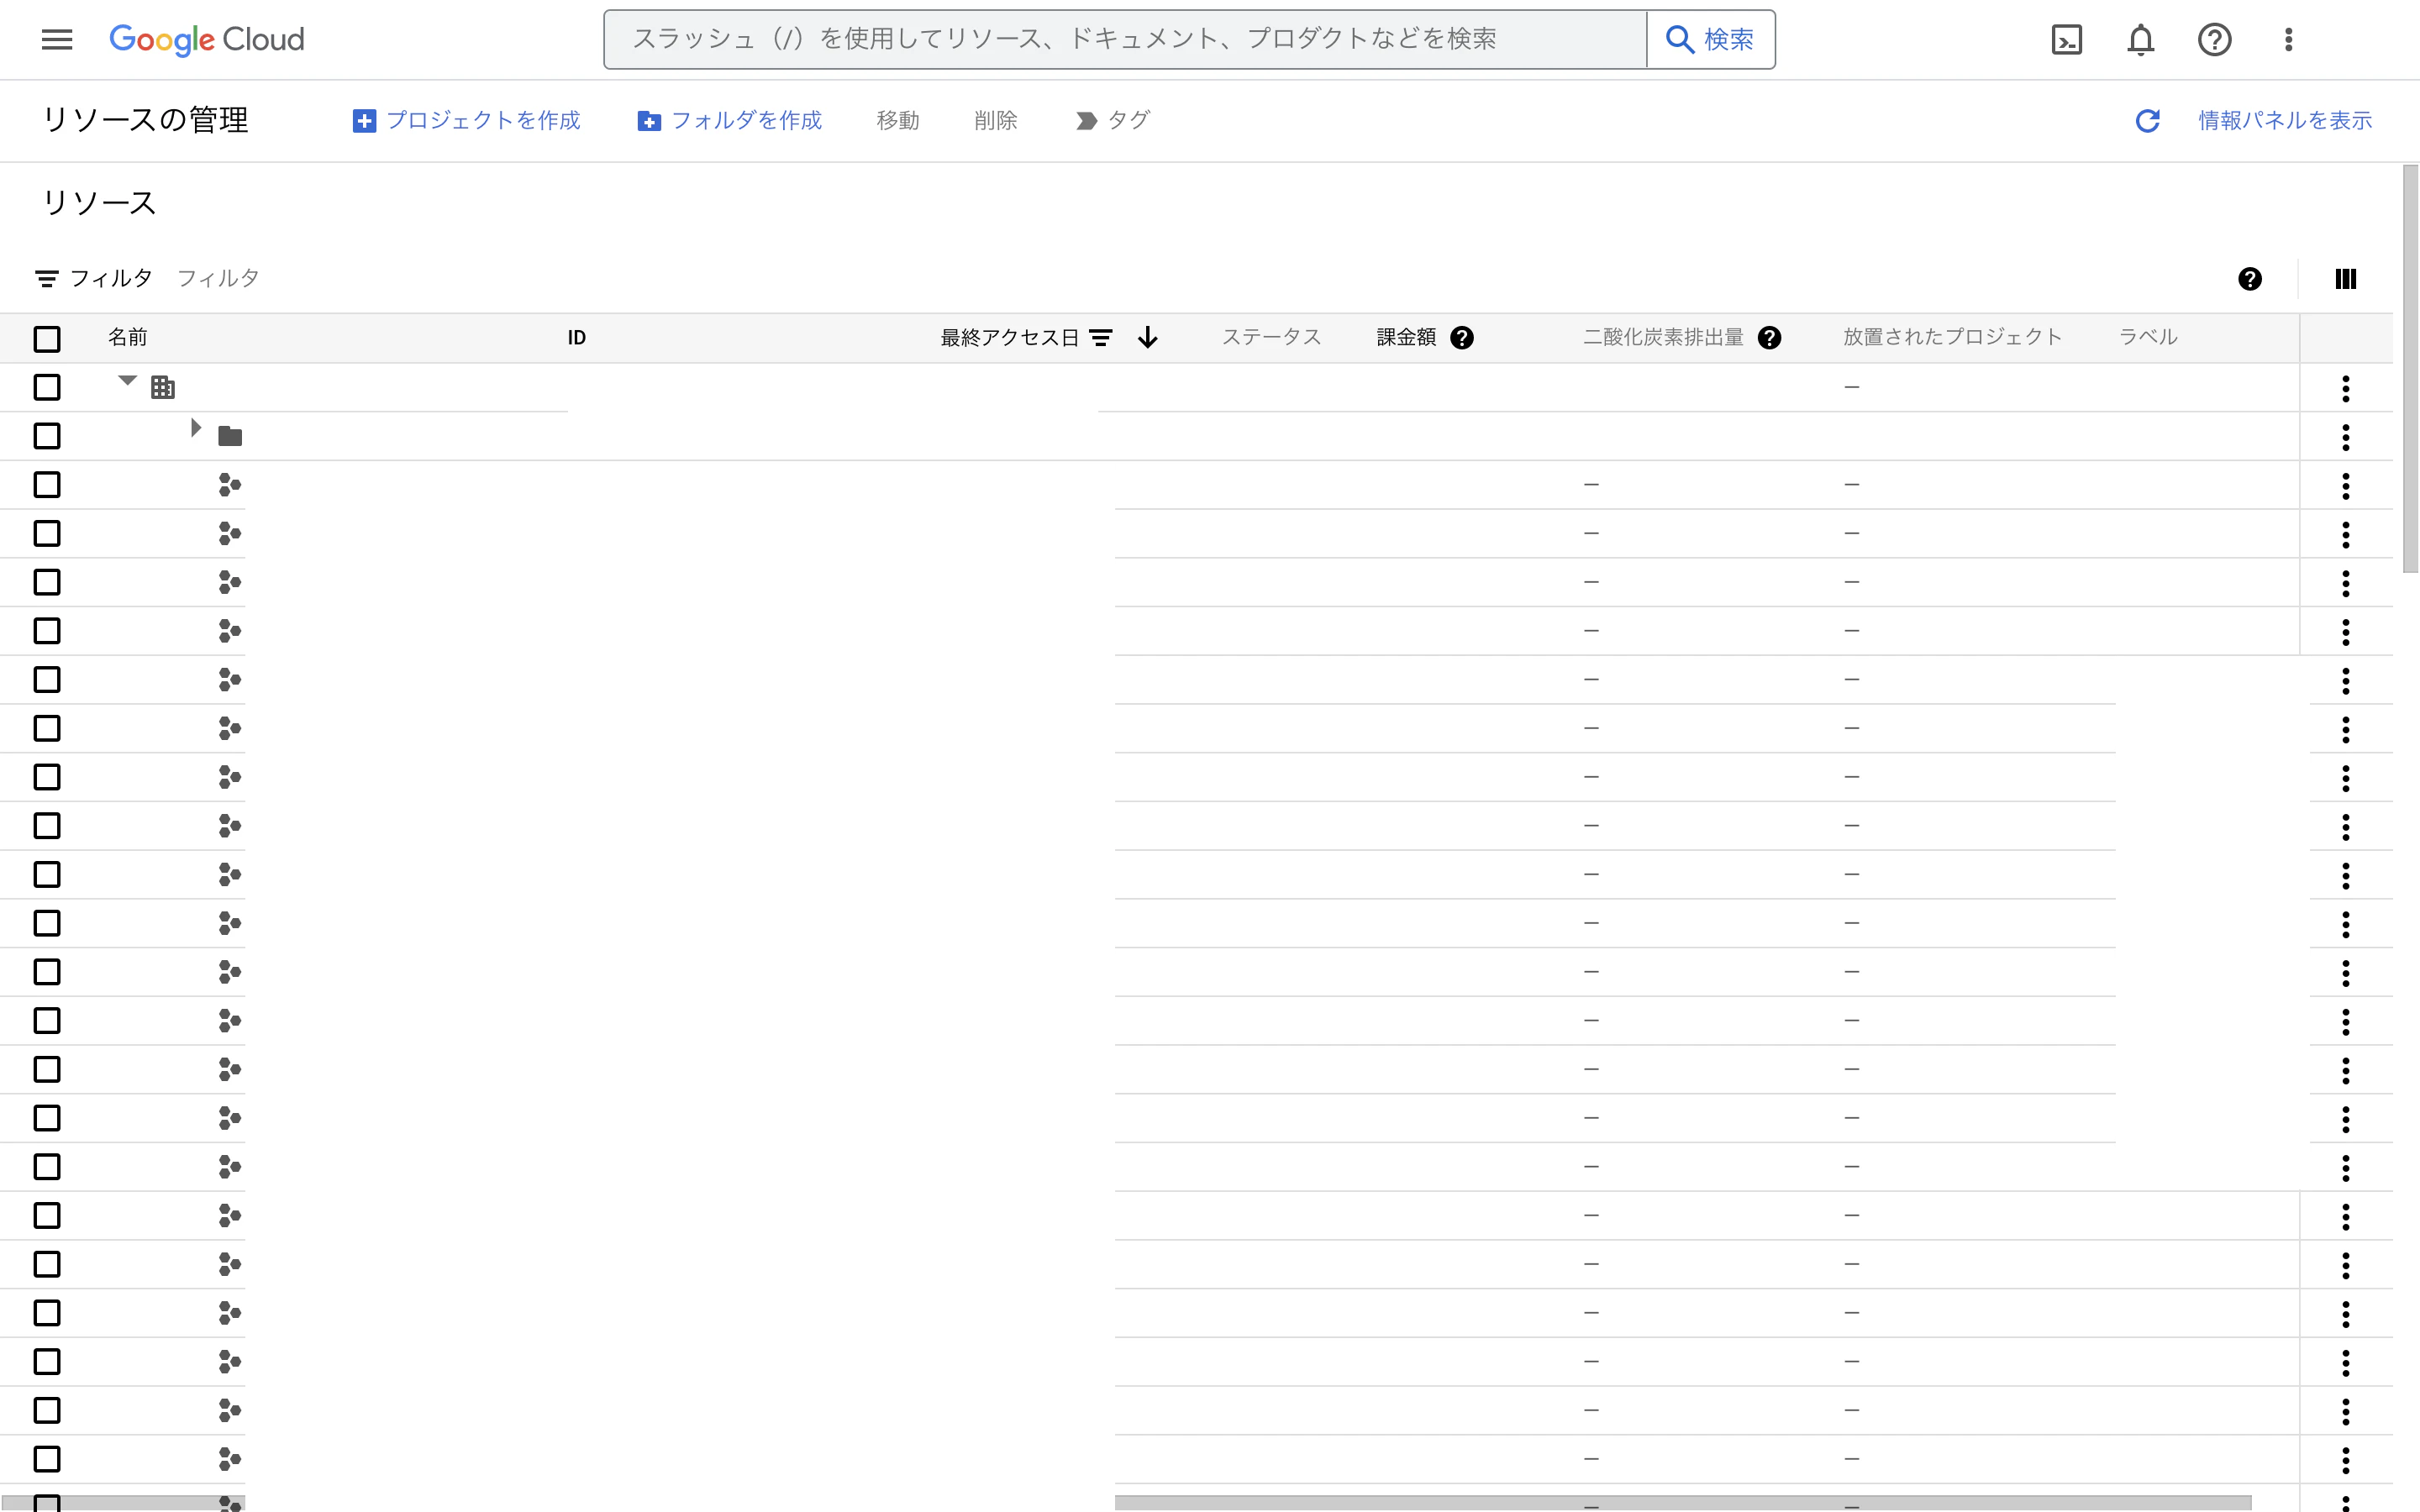Screen dimensions: 2420x1512
Task: Open the filter options icon
Action: [x=47, y=278]
